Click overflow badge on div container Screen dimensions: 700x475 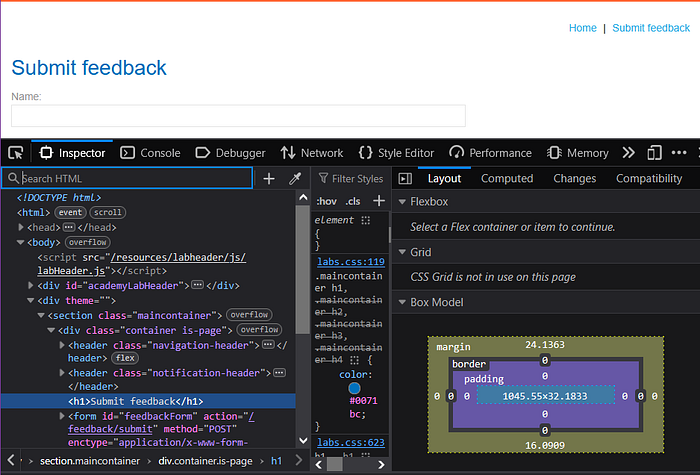tap(259, 329)
